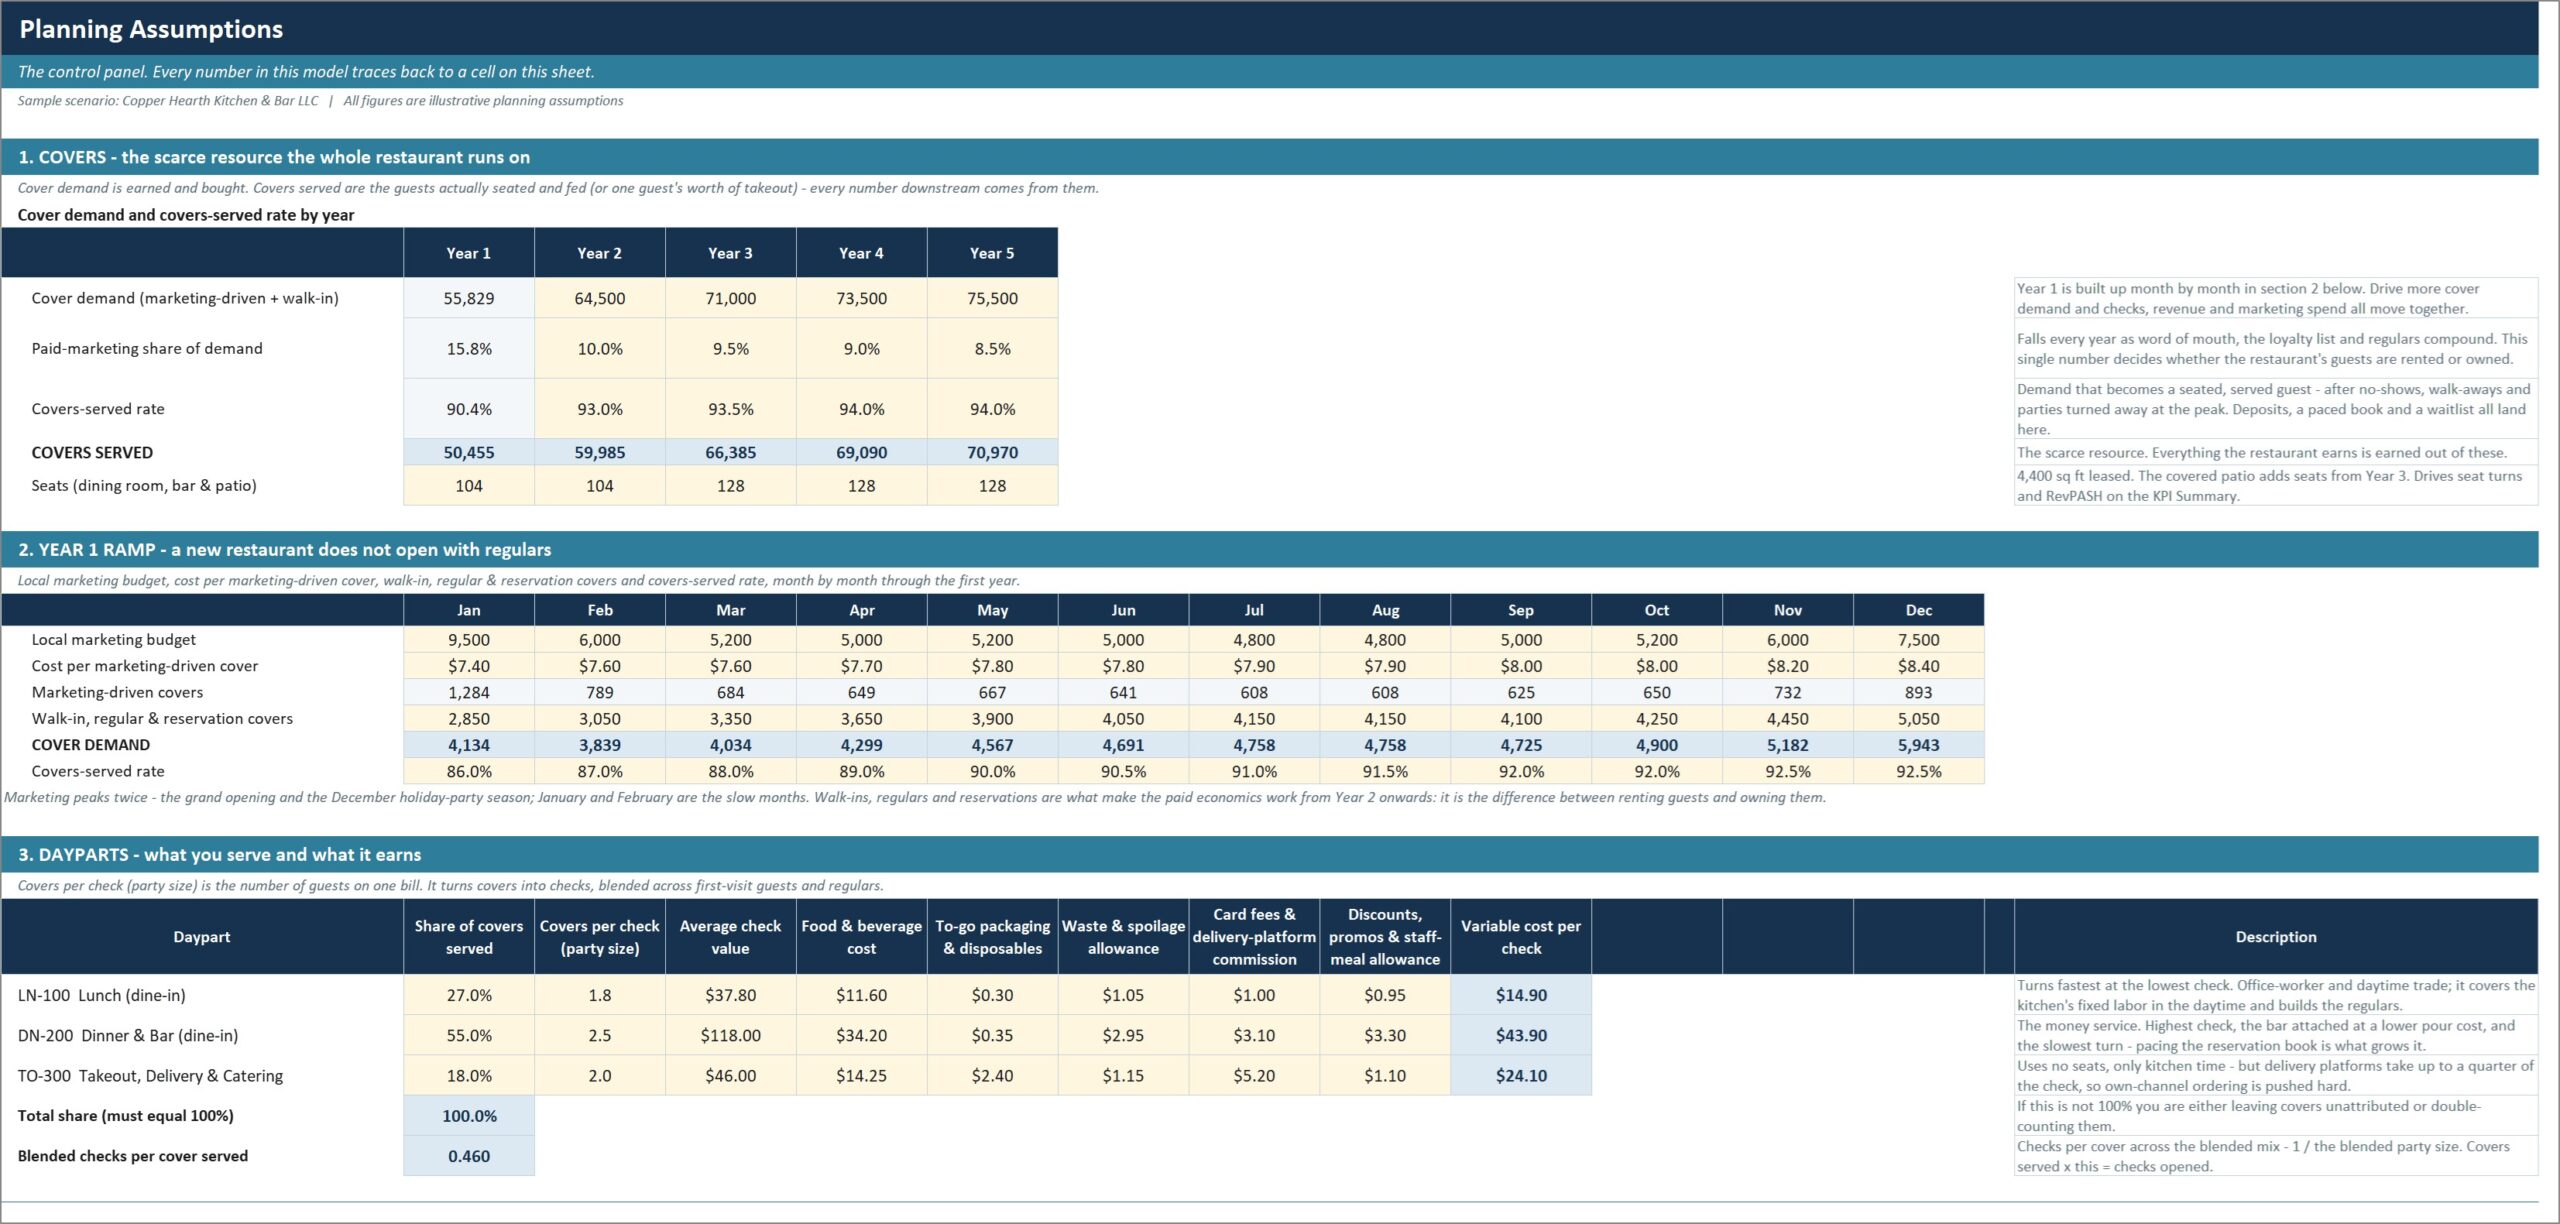
Task: Select Year 5 column header
Action: (992, 253)
